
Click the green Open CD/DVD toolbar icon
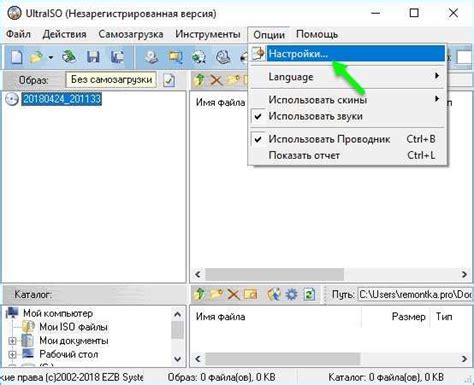coord(69,57)
